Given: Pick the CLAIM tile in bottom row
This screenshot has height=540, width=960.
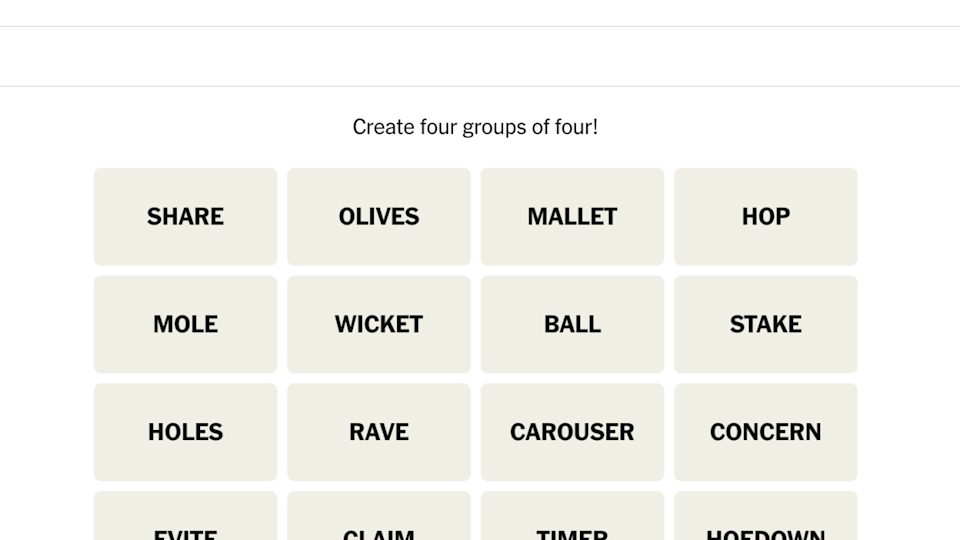Looking at the screenshot, I should click(379, 518).
